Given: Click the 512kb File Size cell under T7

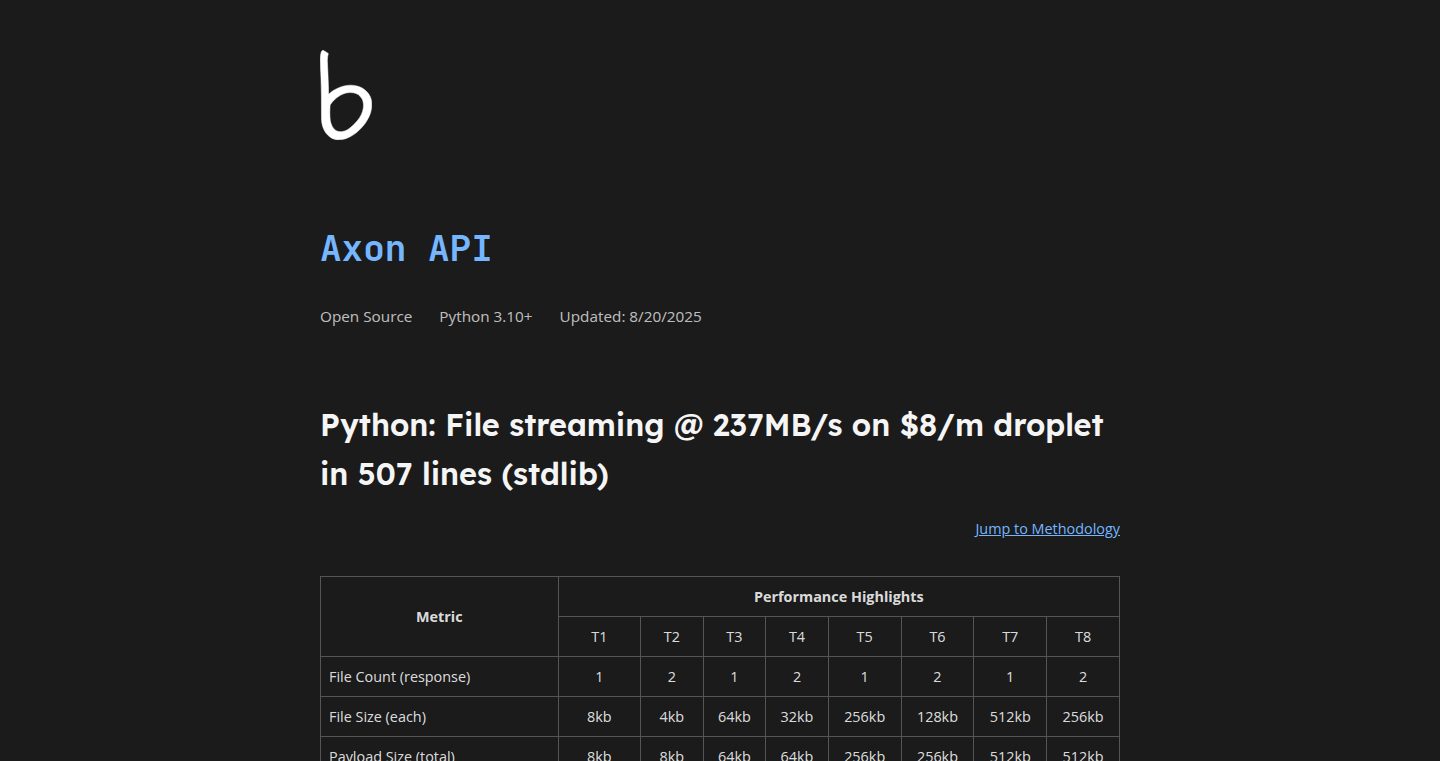Looking at the screenshot, I should 1010,717.
